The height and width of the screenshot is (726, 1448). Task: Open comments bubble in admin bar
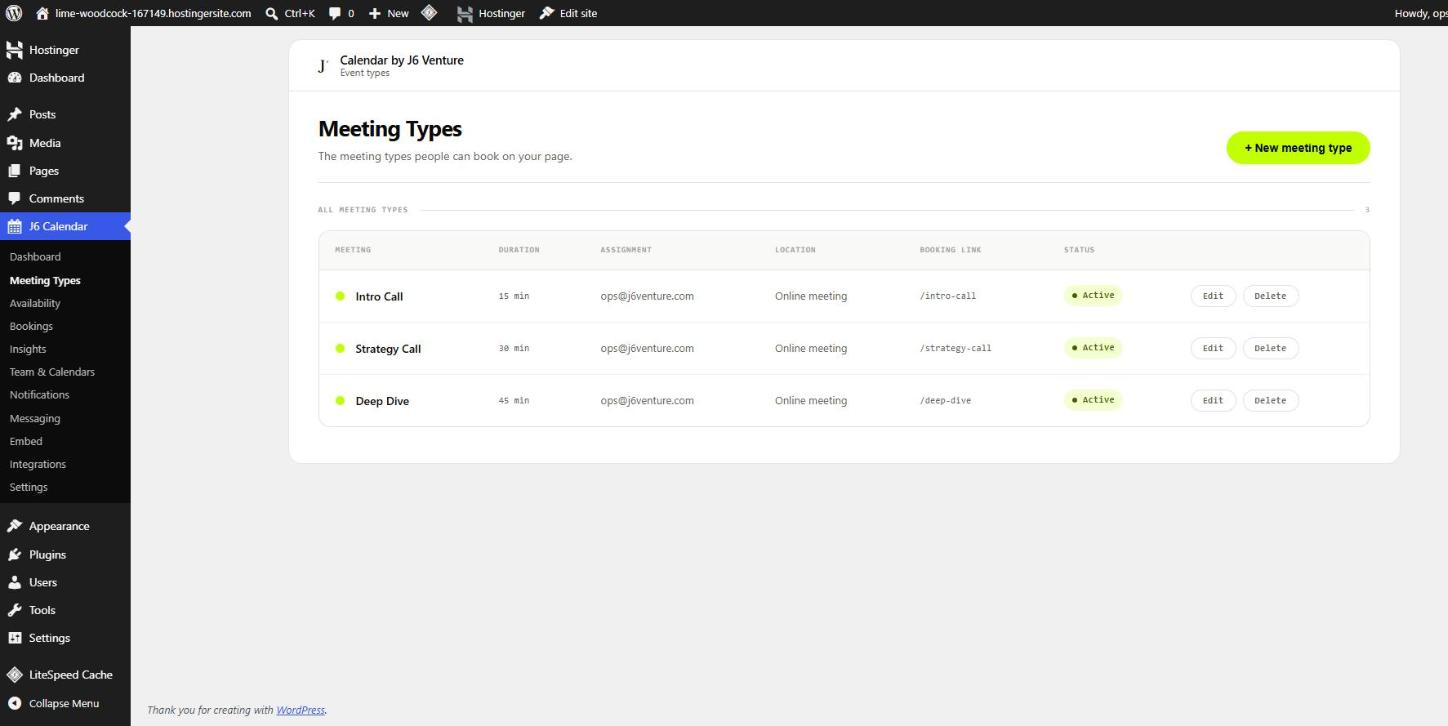point(342,13)
